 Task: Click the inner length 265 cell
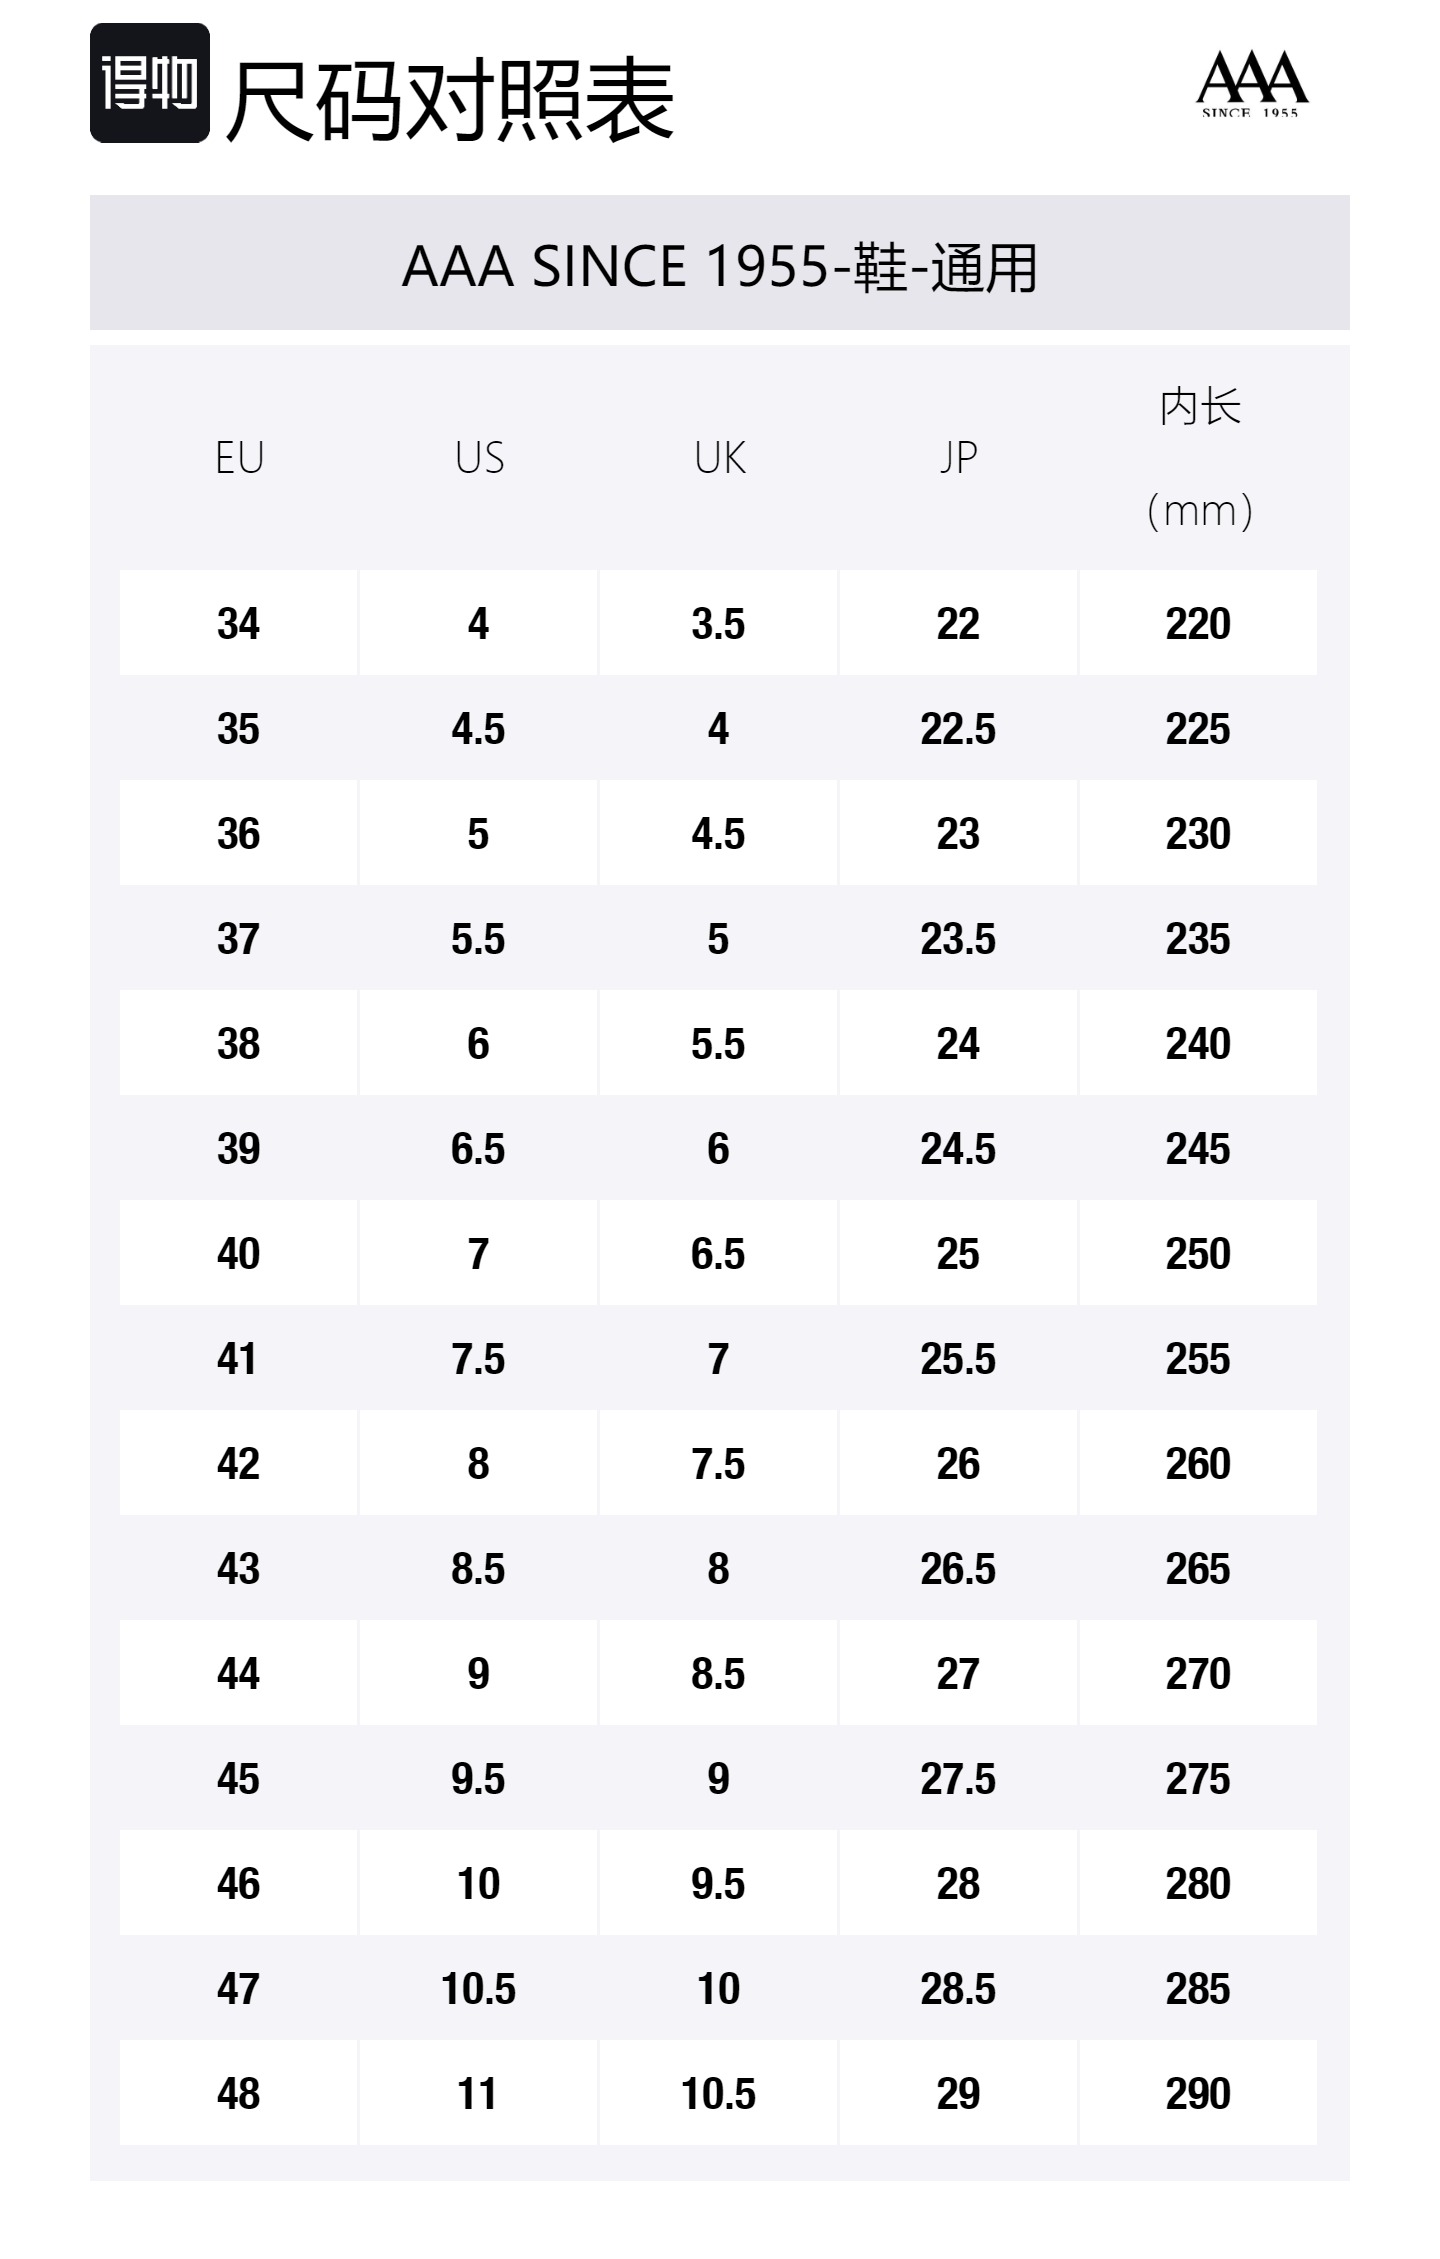[1198, 1569]
